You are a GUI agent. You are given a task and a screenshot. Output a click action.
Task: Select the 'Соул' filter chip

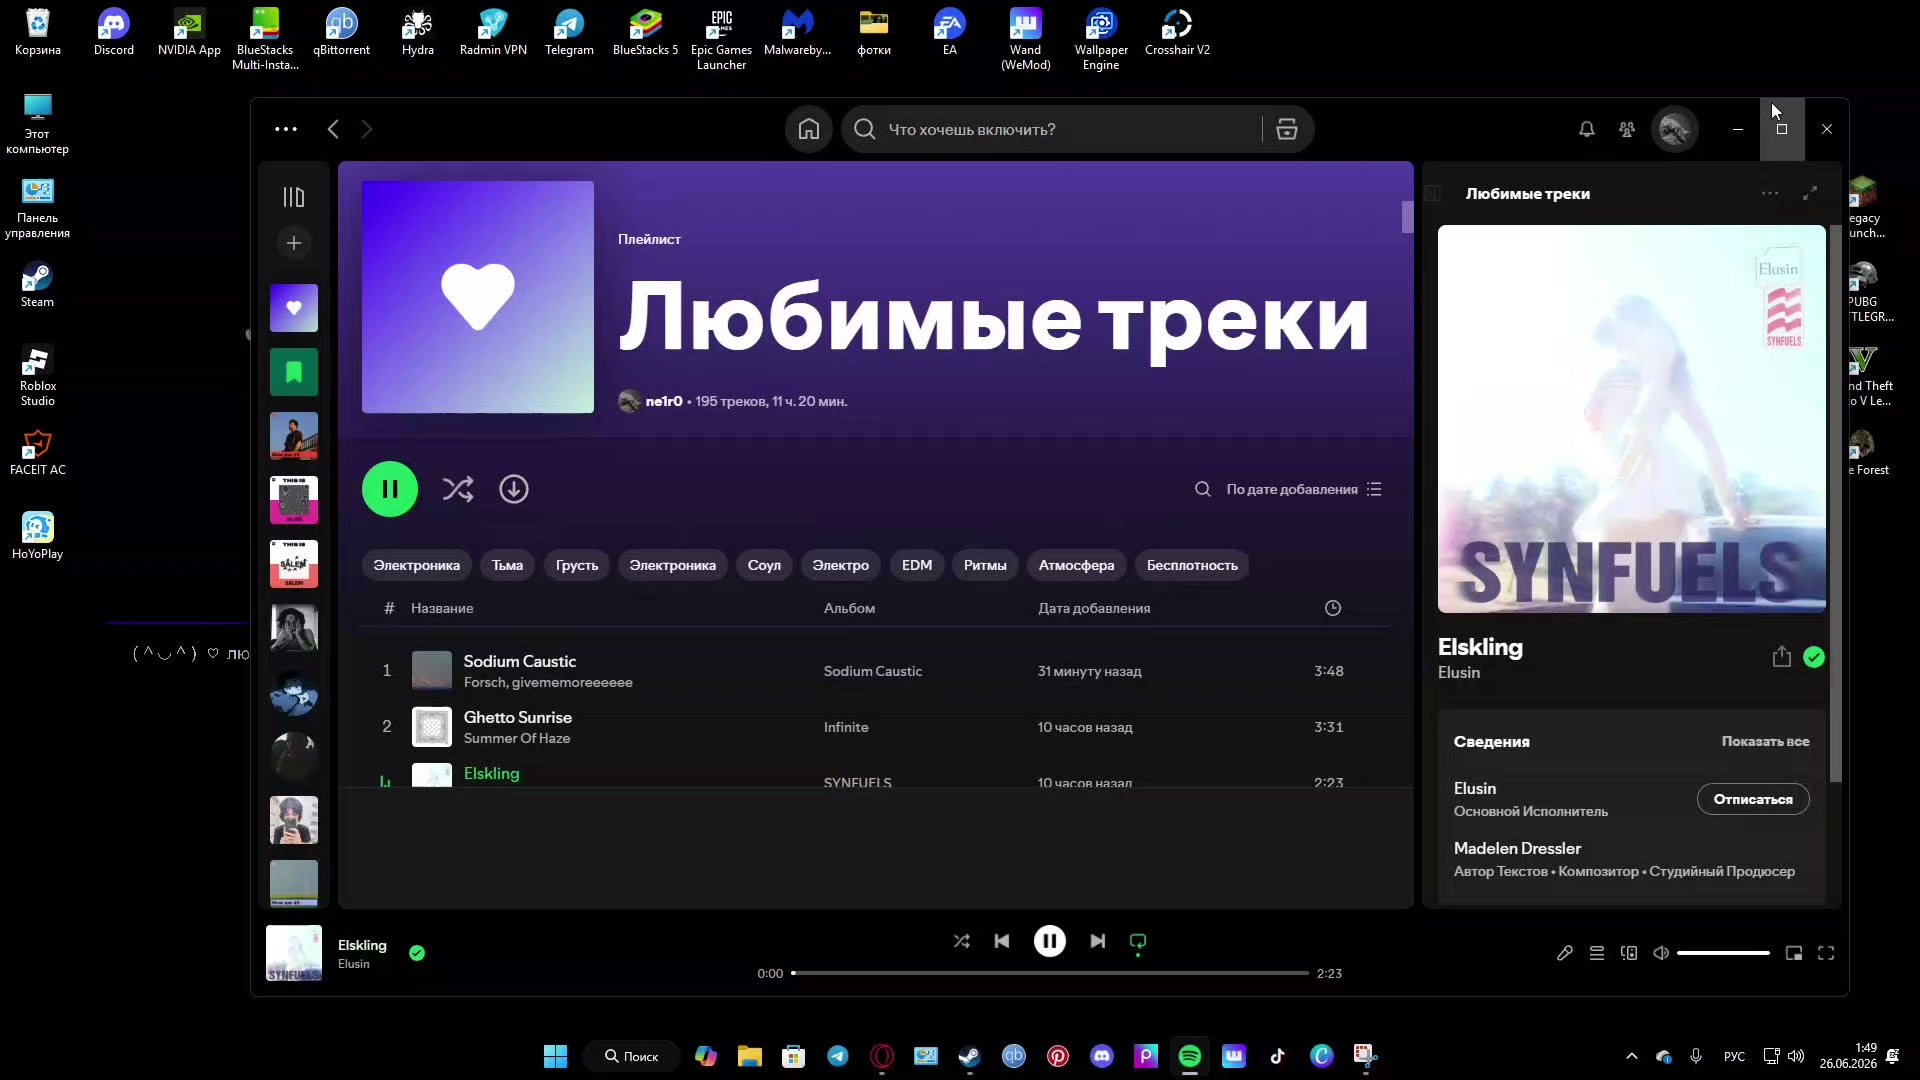pos(764,565)
